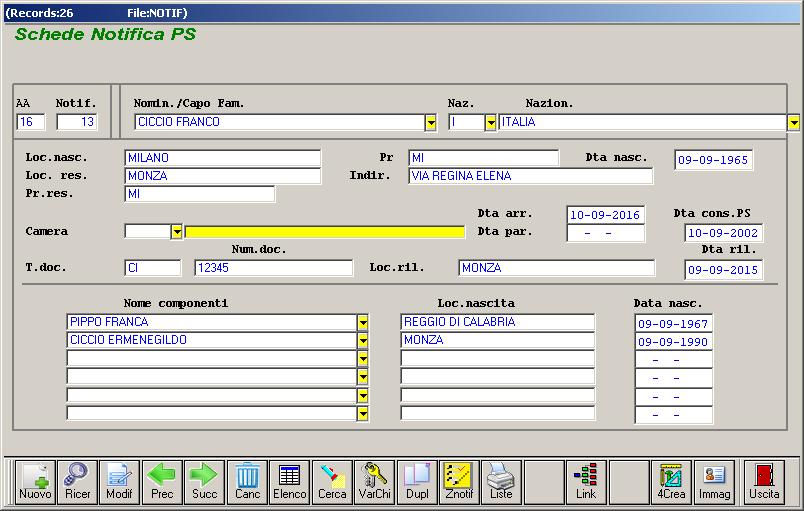Click the Znotif toolbar button
The image size is (804, 511).
tap(459, 481)
